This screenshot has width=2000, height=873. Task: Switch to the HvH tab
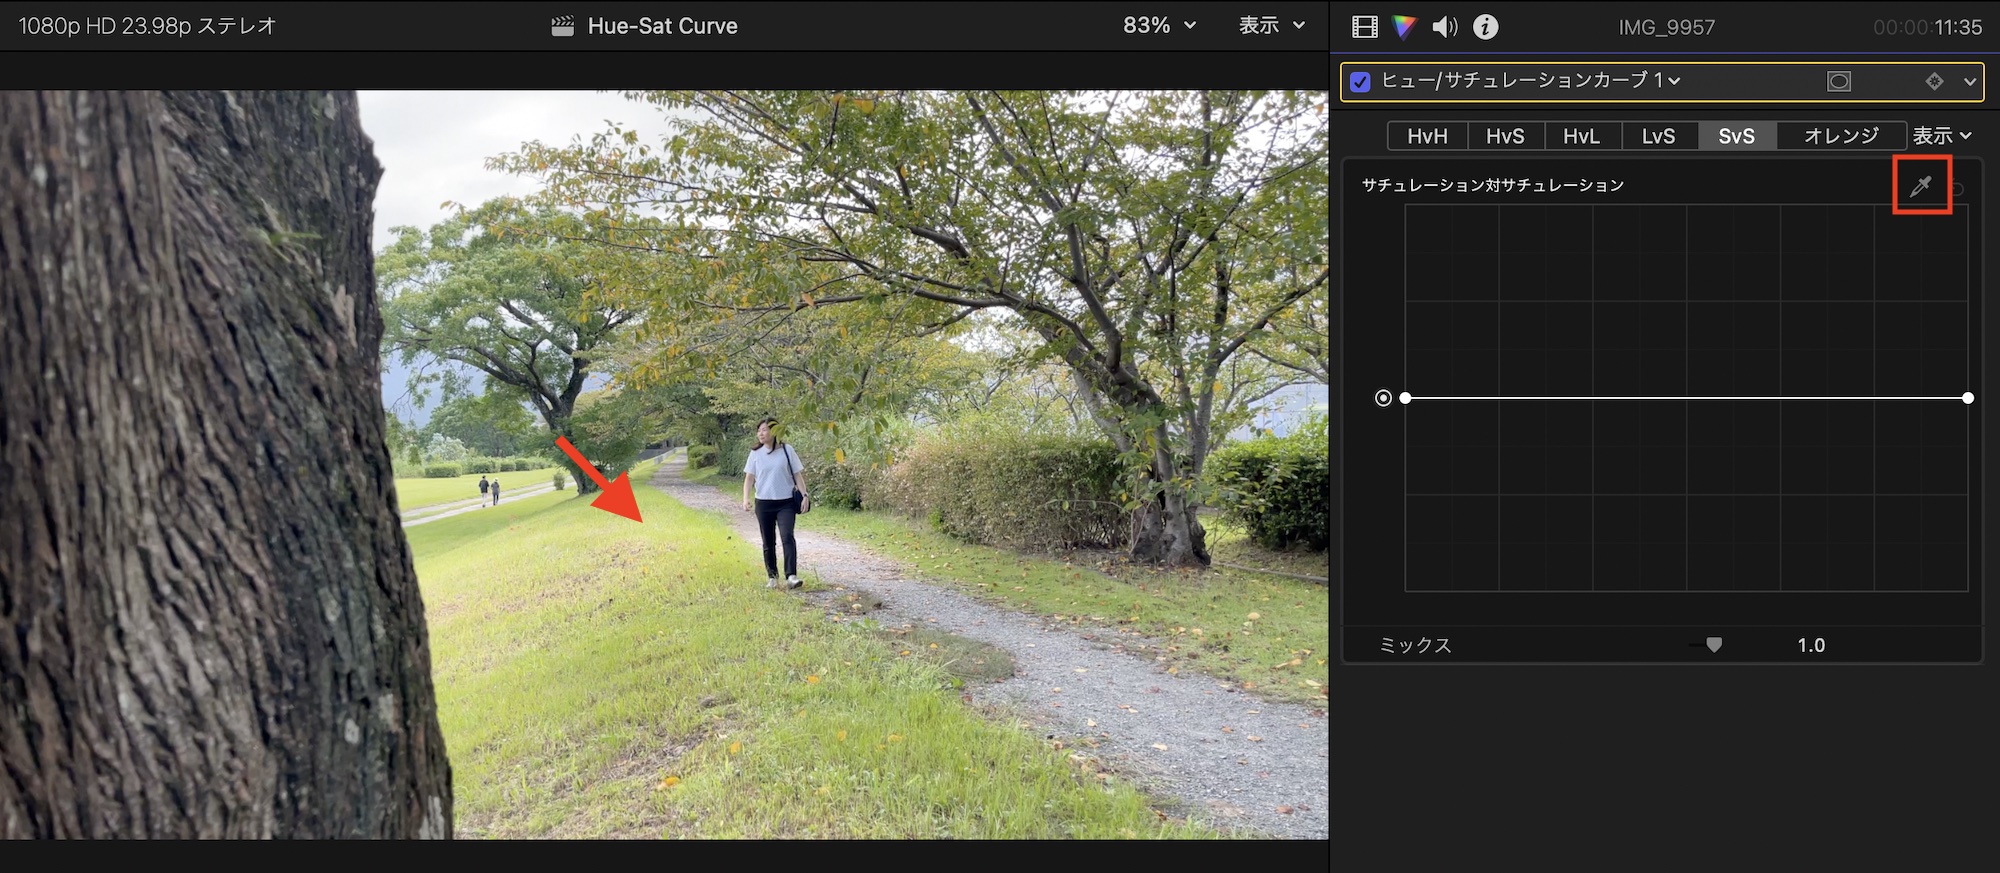click(1427, 136)
